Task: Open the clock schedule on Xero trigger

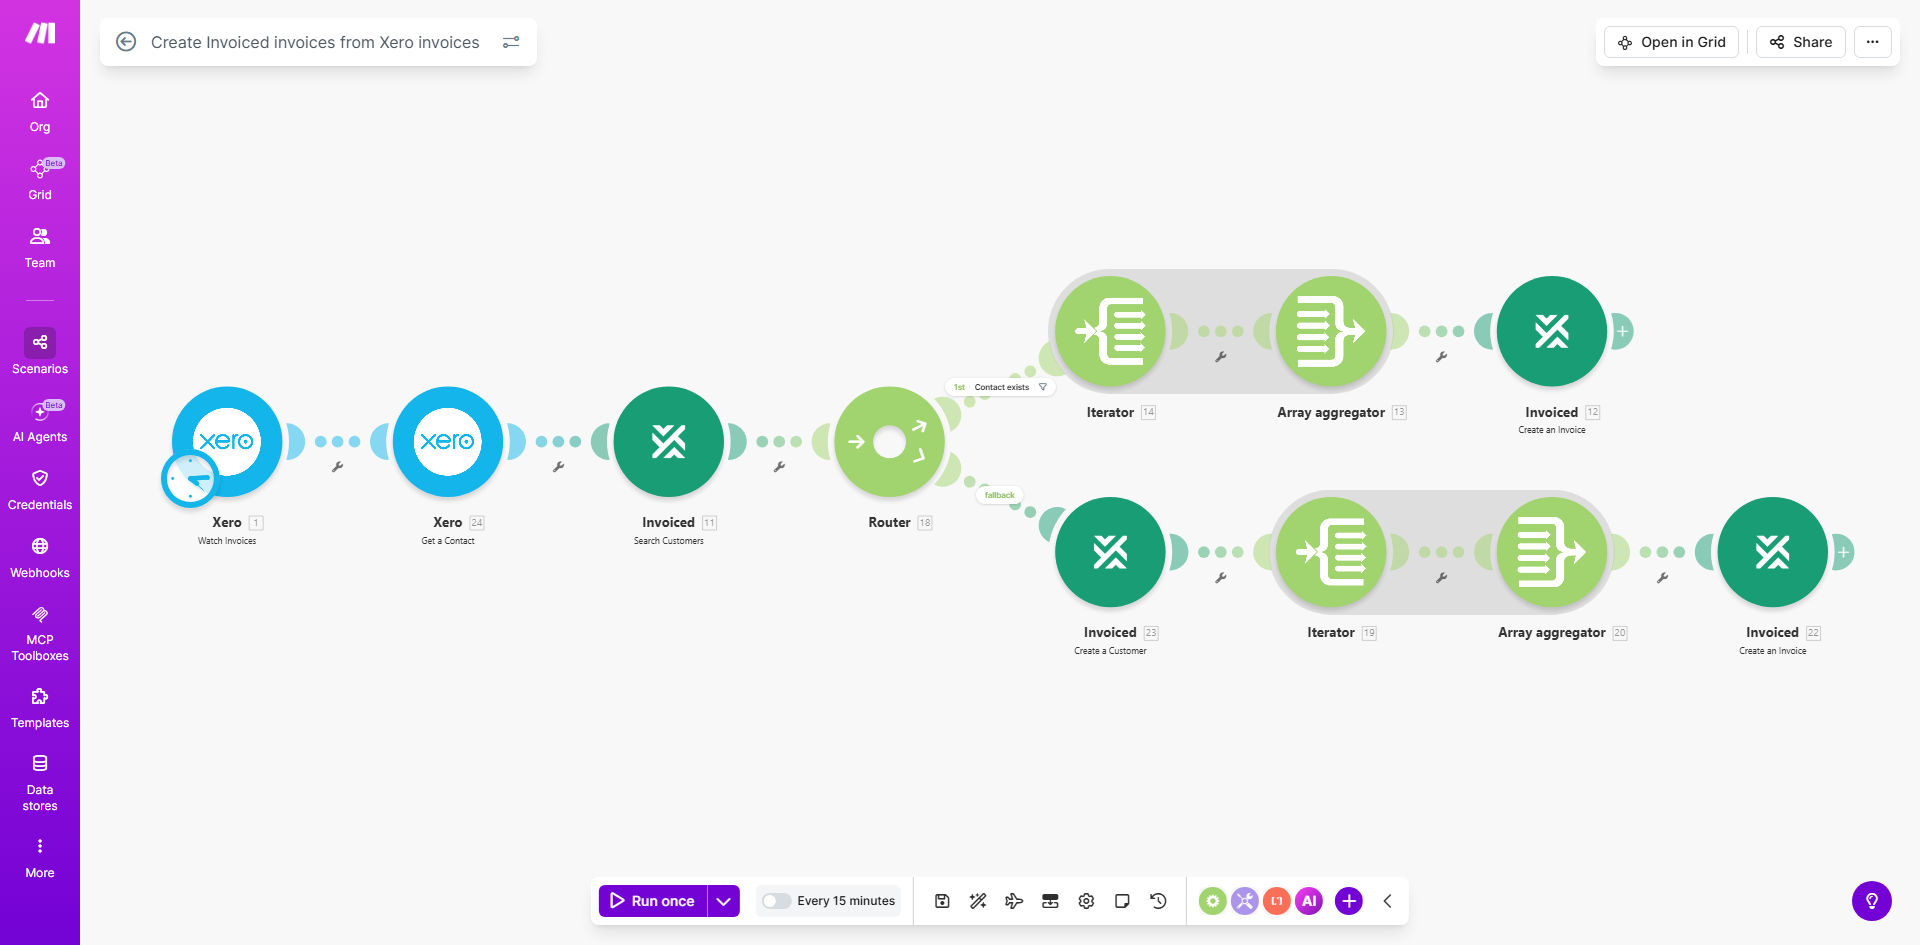Action: (x=189, y=479)
